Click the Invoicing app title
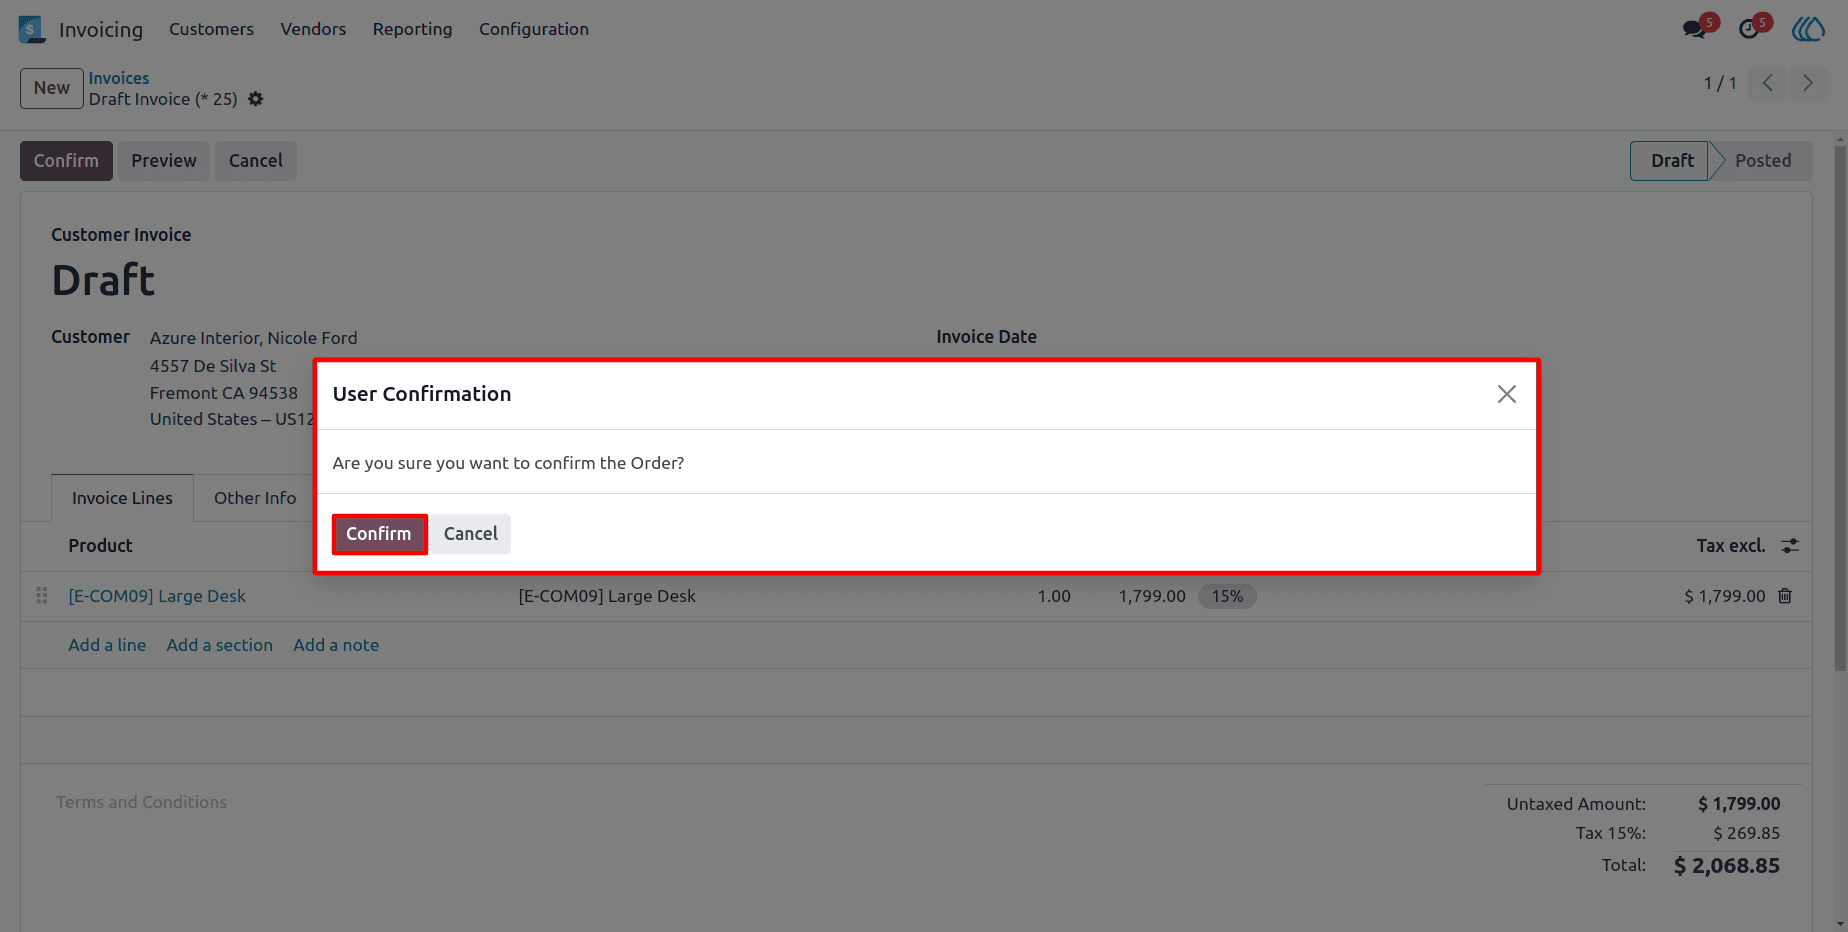The image size is (1848, 932). pyautogui.click(x=101, y=30)
